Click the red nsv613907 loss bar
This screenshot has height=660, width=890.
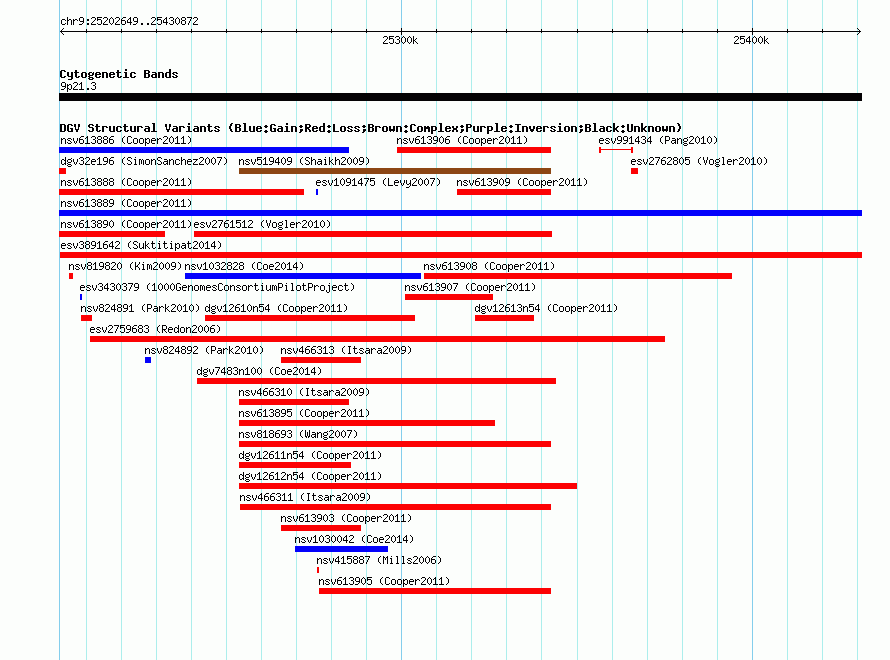click(449, 297)
